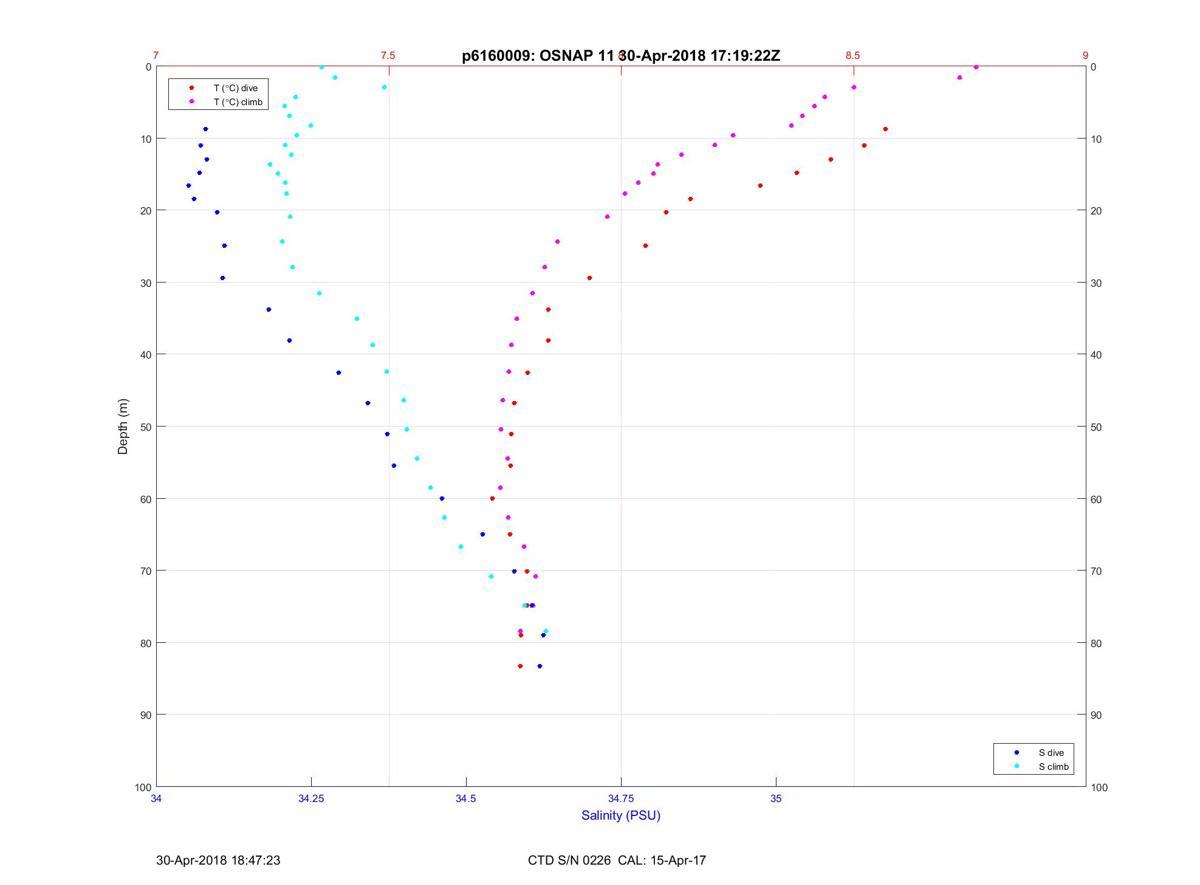The height and width of the screenshot is (885, 1200).
Task: Click salinity tick label '34' at axis origin
Action: 157,798
